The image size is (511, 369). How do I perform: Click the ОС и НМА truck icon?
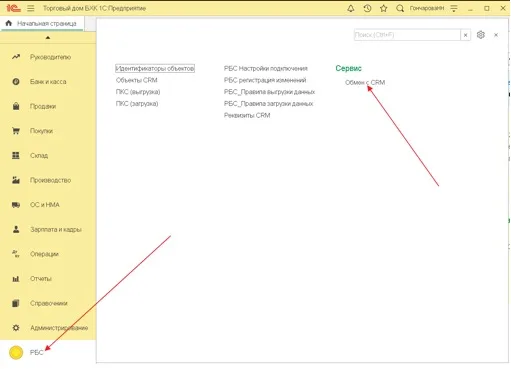pos(16,205)
